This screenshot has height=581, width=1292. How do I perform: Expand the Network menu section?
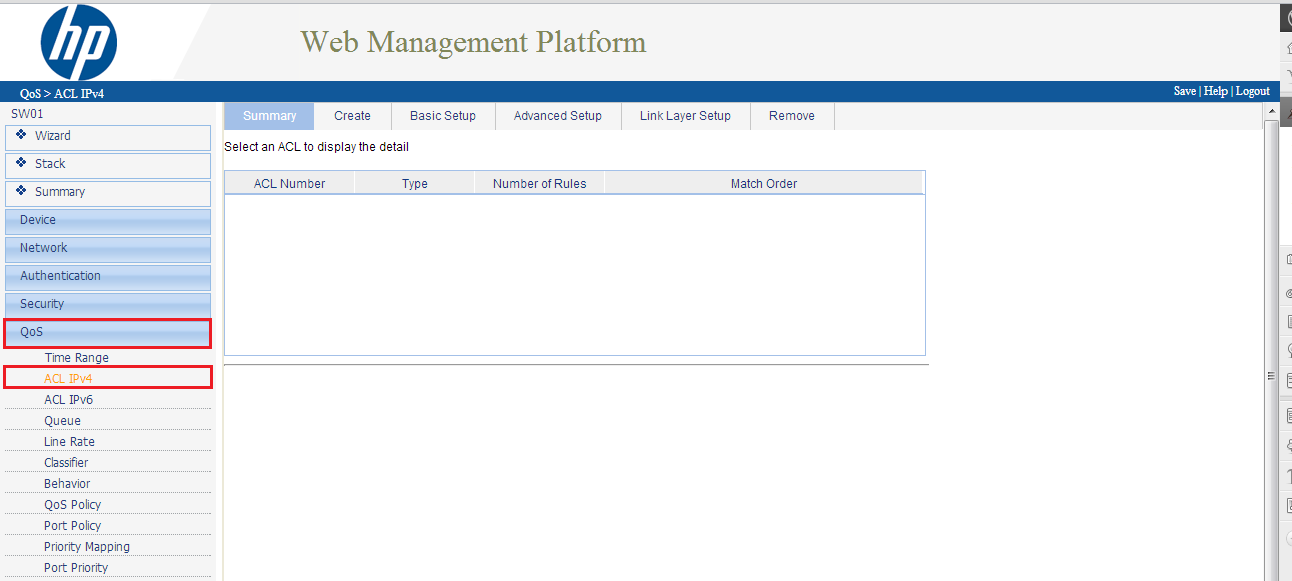[x=108, y=248]
